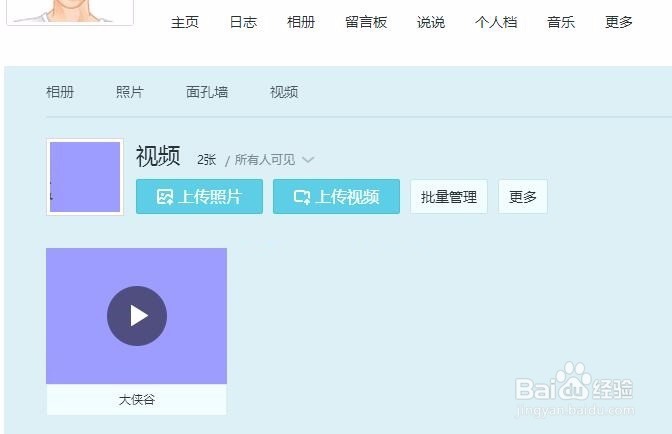Click the profile avatar picture
Viewport: 672px width, 434px height.
click(70, 12)
